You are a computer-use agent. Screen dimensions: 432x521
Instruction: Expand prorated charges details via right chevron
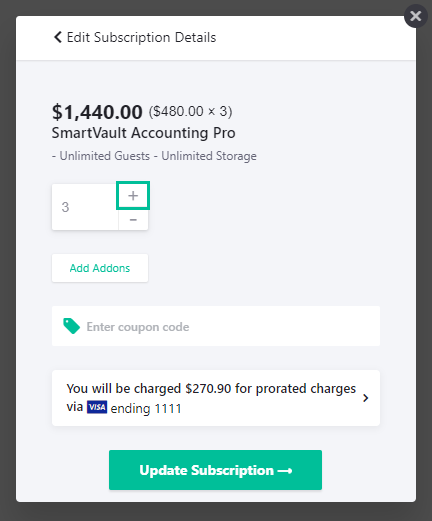point(366,398)
